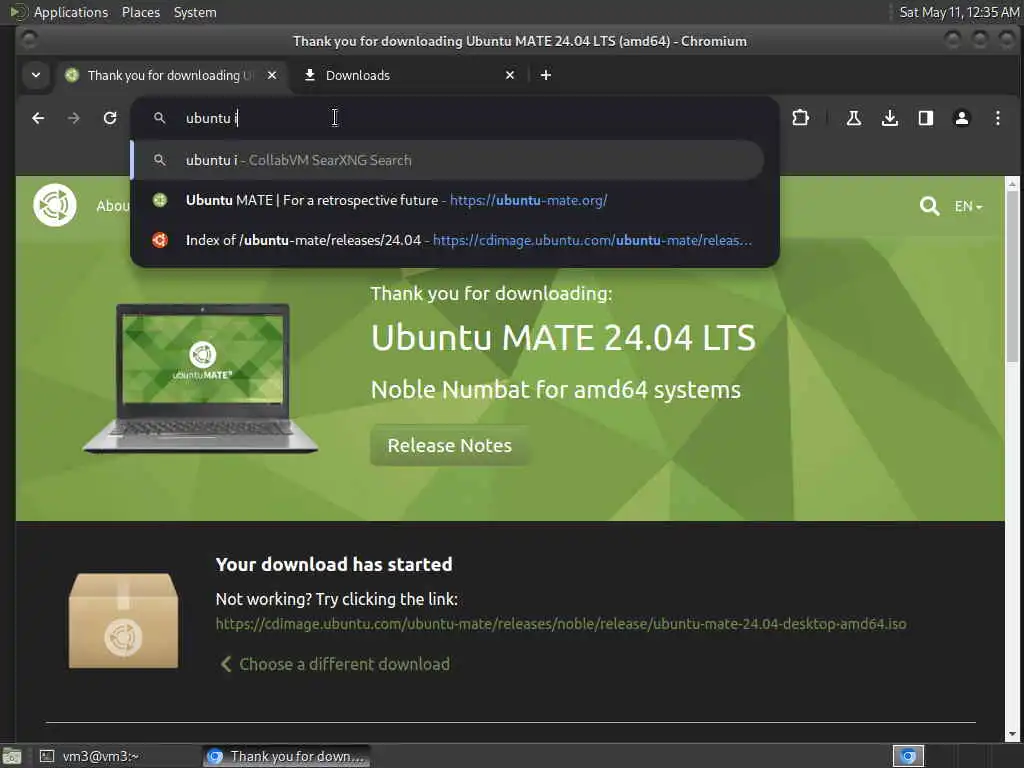Click the Ubuntu MATE site logo
Viewport: 1024px width, 768px height.
55,205
